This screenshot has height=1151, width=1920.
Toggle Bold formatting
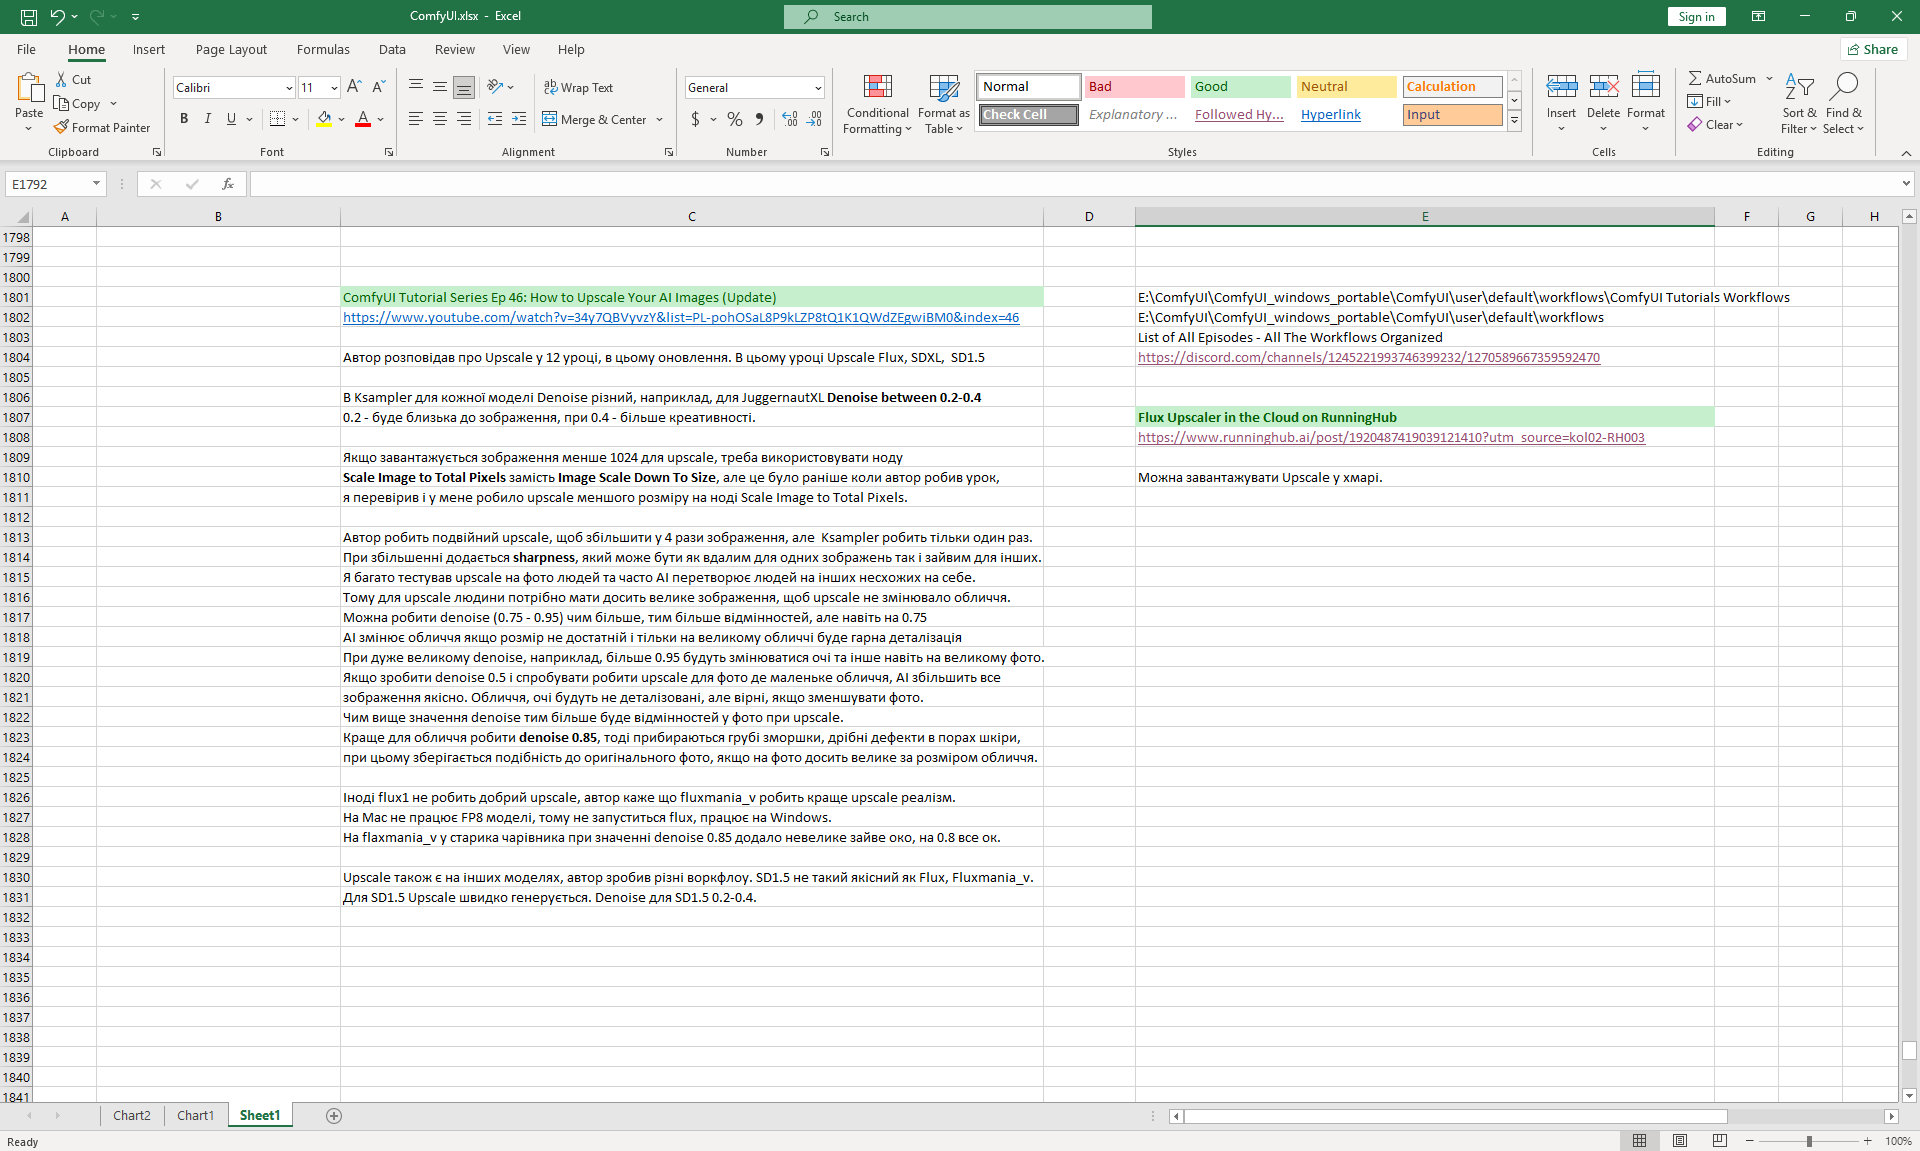(x=184, y=119)
